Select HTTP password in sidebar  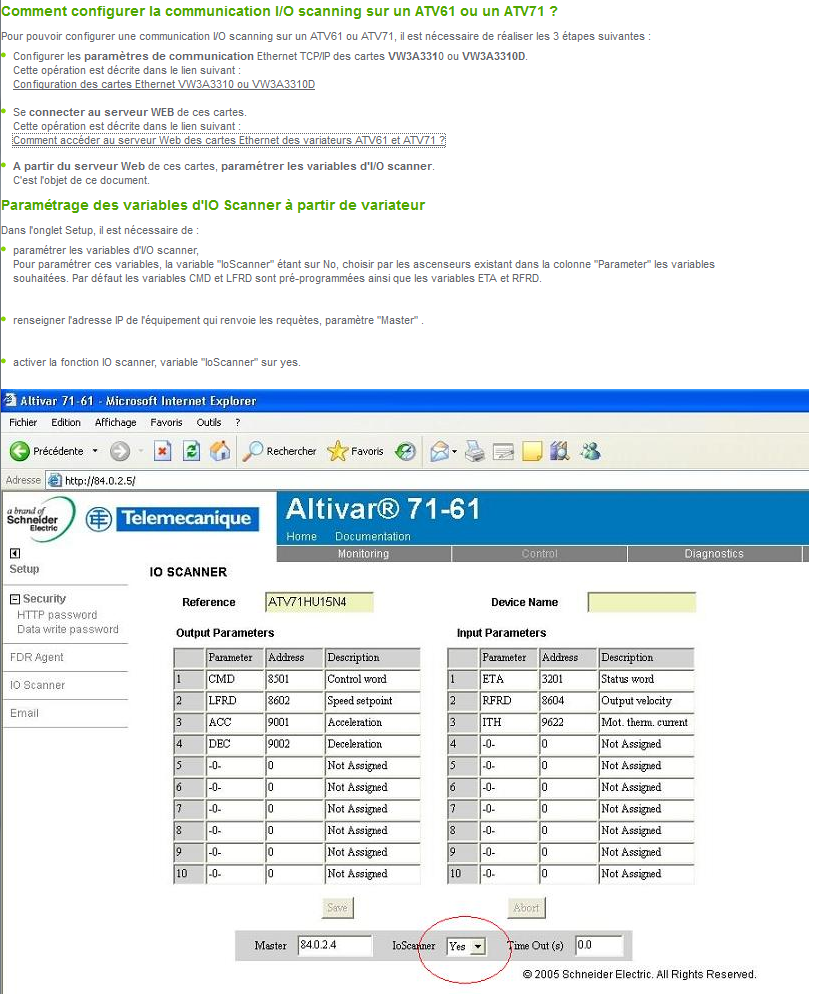point(57,615)
